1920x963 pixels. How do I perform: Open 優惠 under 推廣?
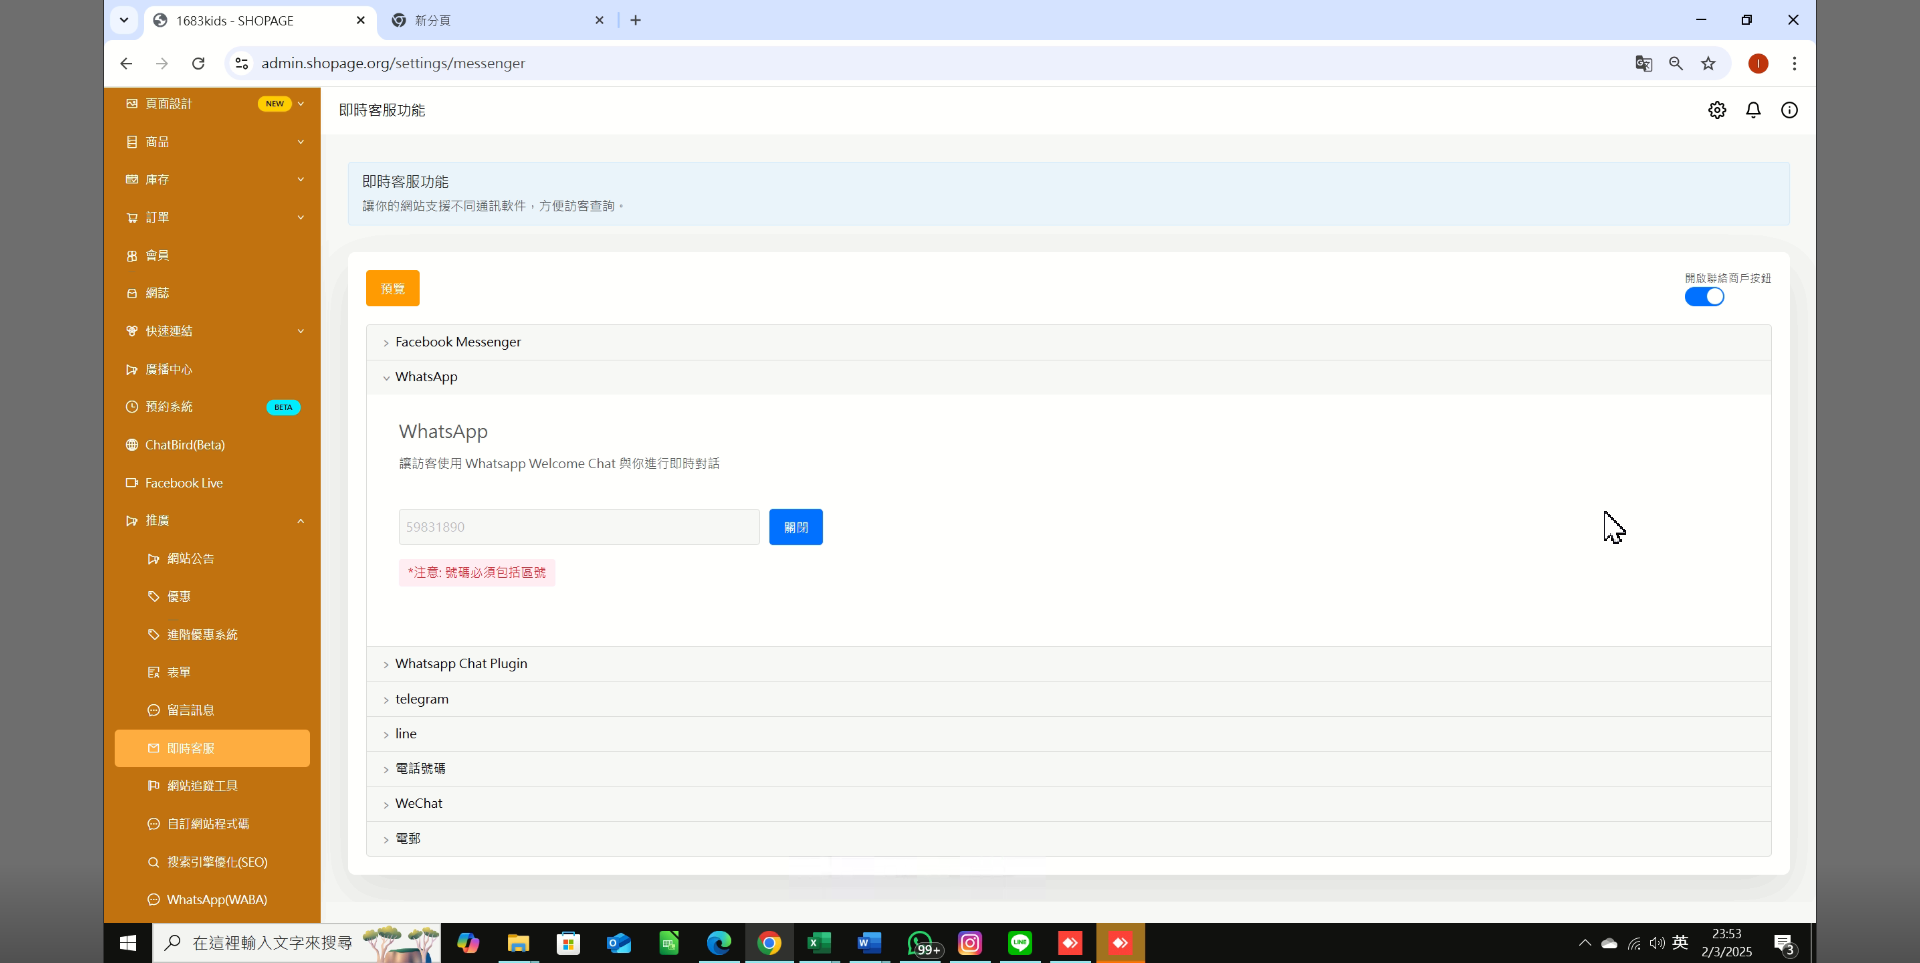coord(212,597)
